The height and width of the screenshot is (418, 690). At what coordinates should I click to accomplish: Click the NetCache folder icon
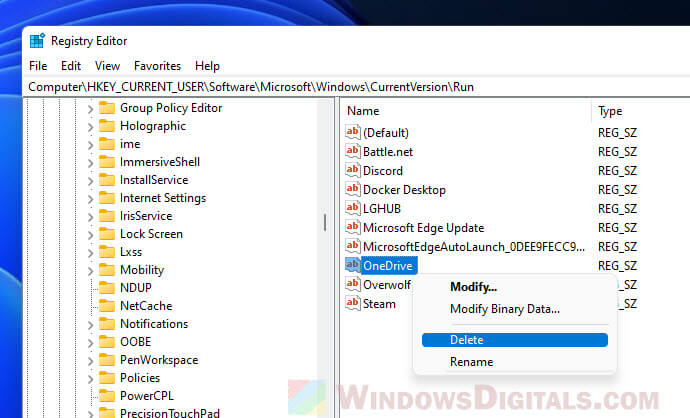click(x=107, y=306)
